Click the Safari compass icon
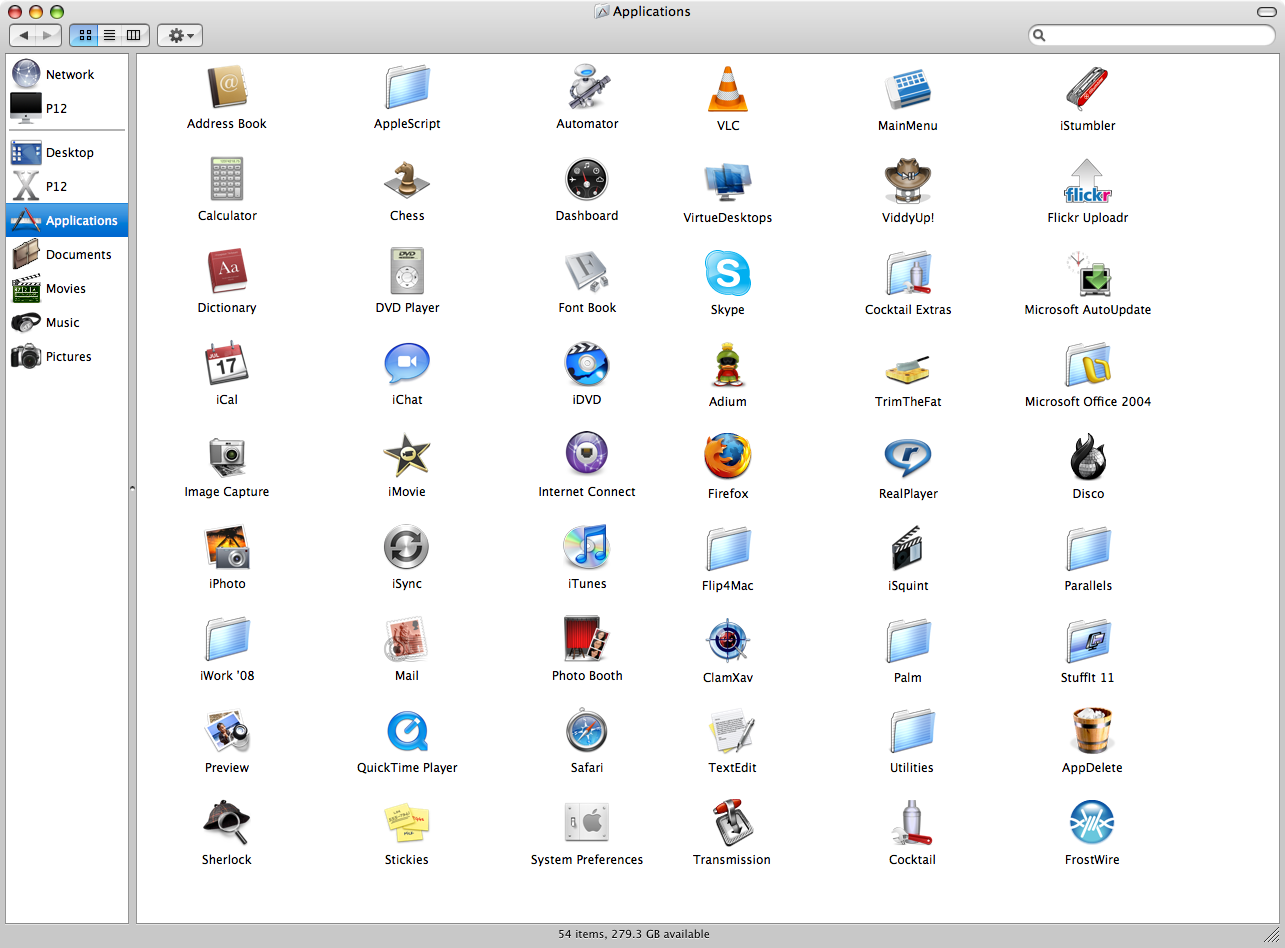Viewport: 1285px width, 948px height. coord(587,732)
